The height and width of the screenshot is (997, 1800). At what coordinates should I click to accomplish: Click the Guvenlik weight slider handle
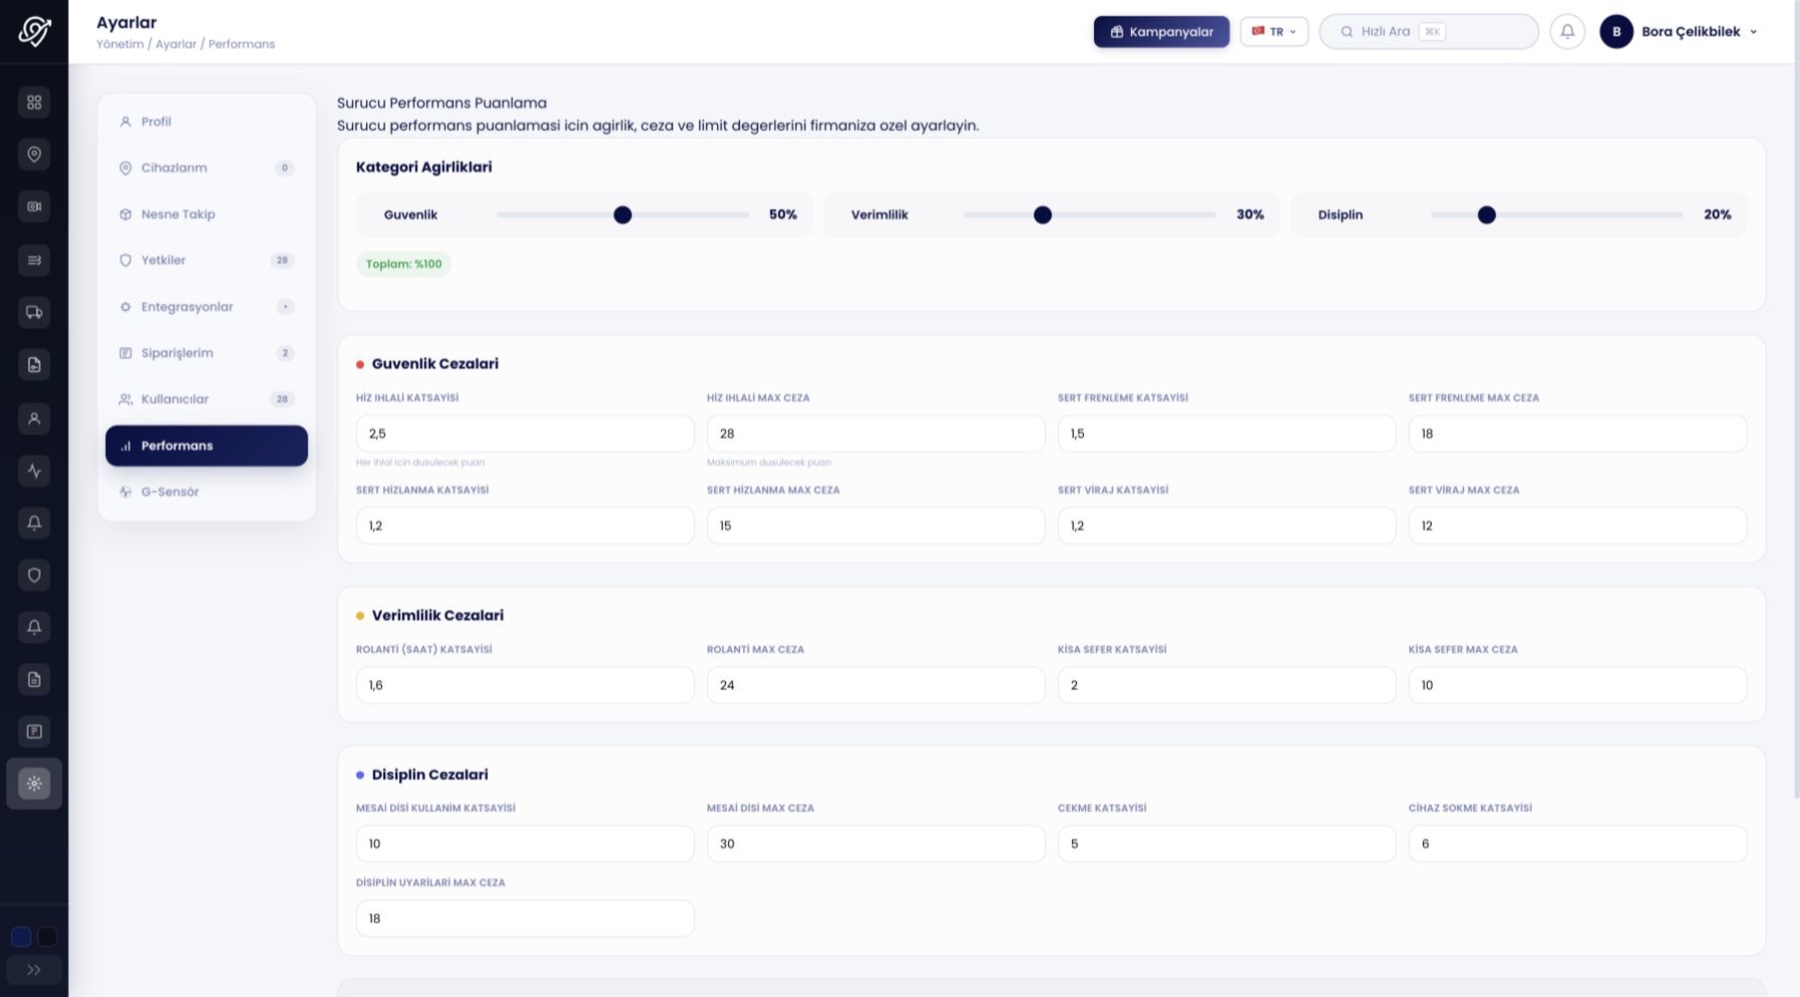pyautogui.click(x=622, y=215)
